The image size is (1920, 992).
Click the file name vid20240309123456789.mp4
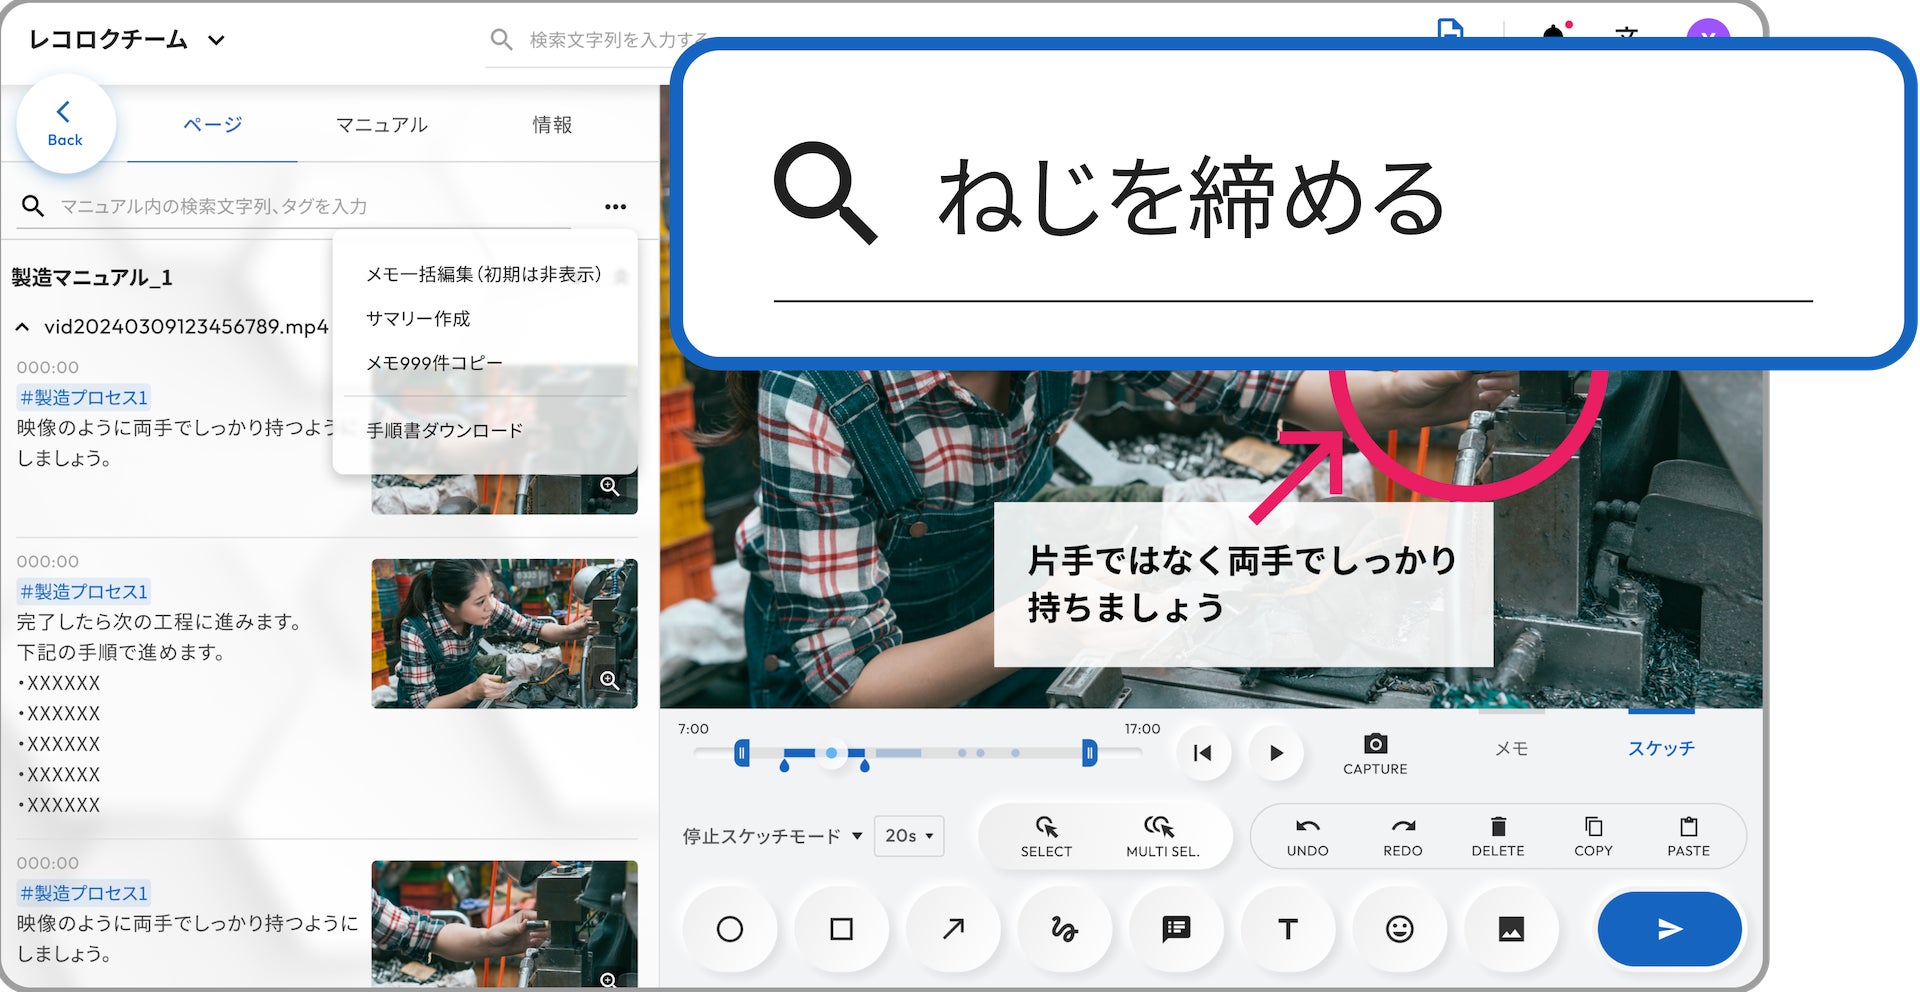coord(186,327)
